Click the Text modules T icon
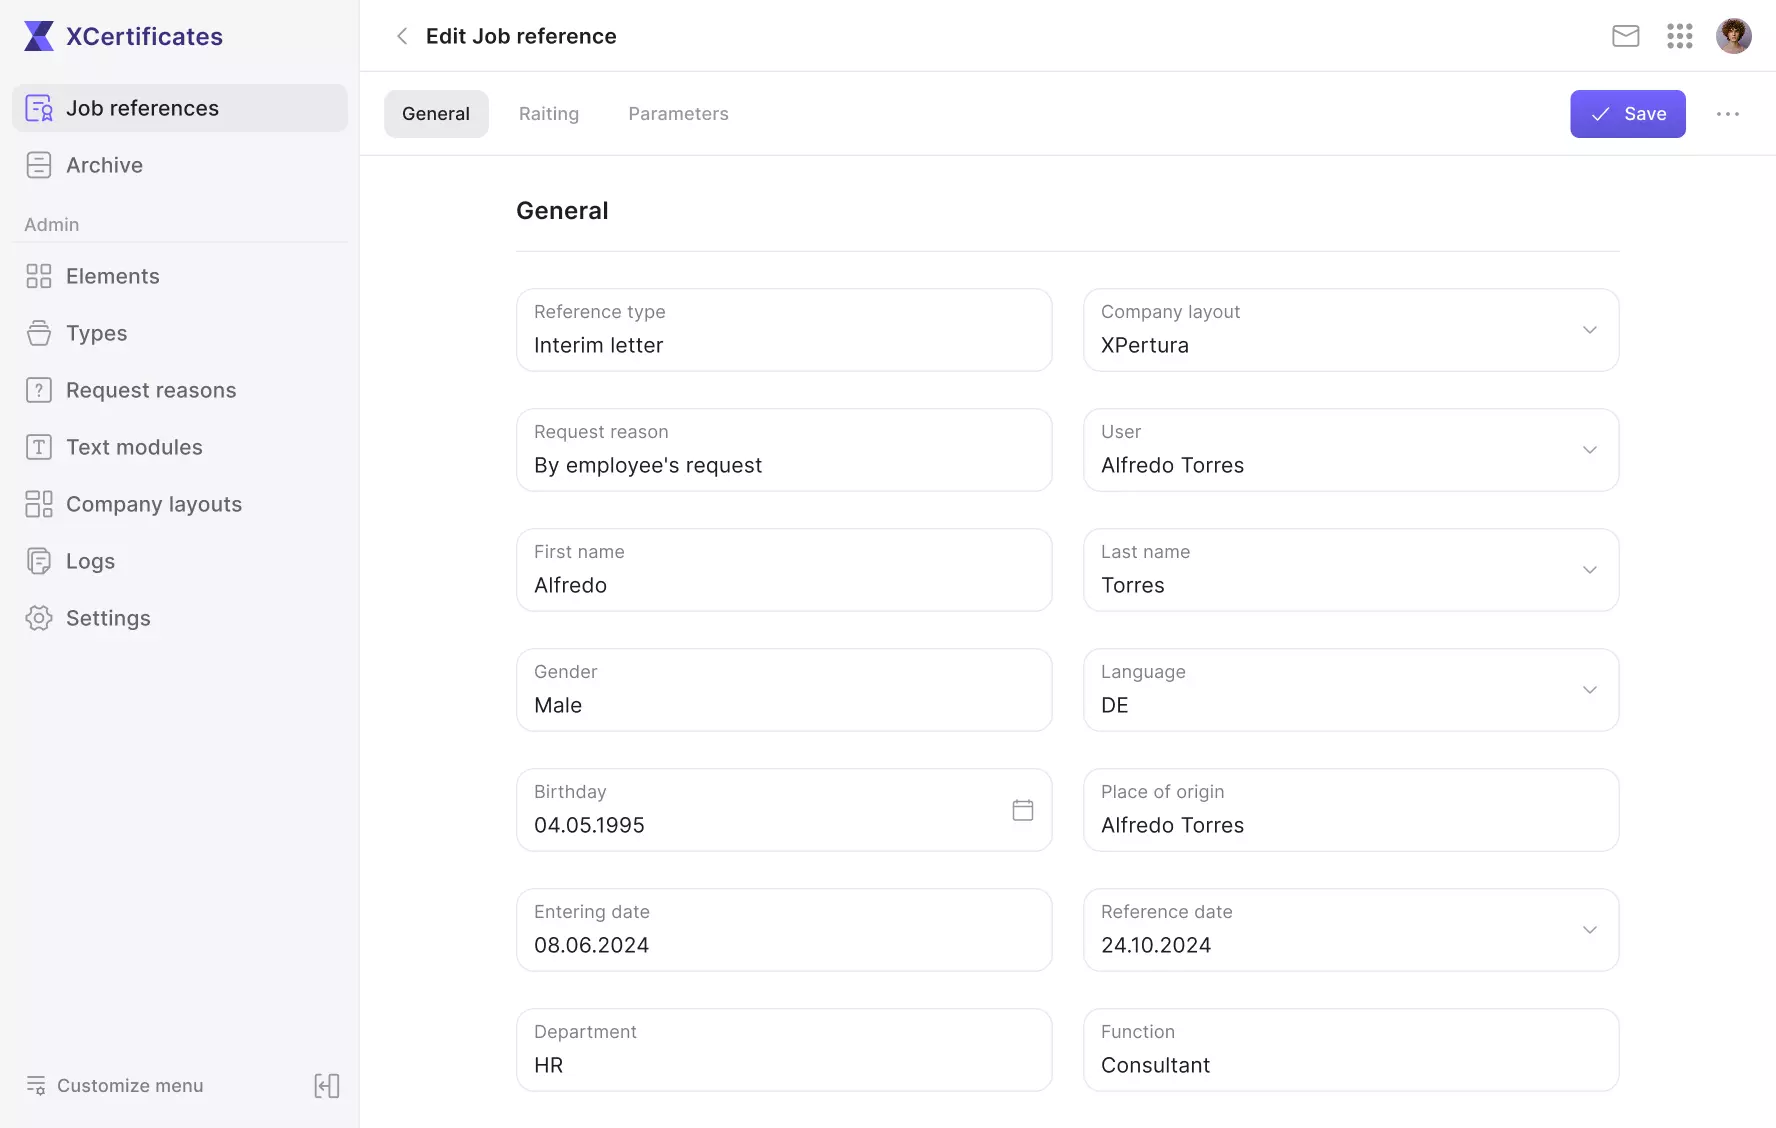The width and height of the screenshot is (1776, 1128). pos(39,447)
